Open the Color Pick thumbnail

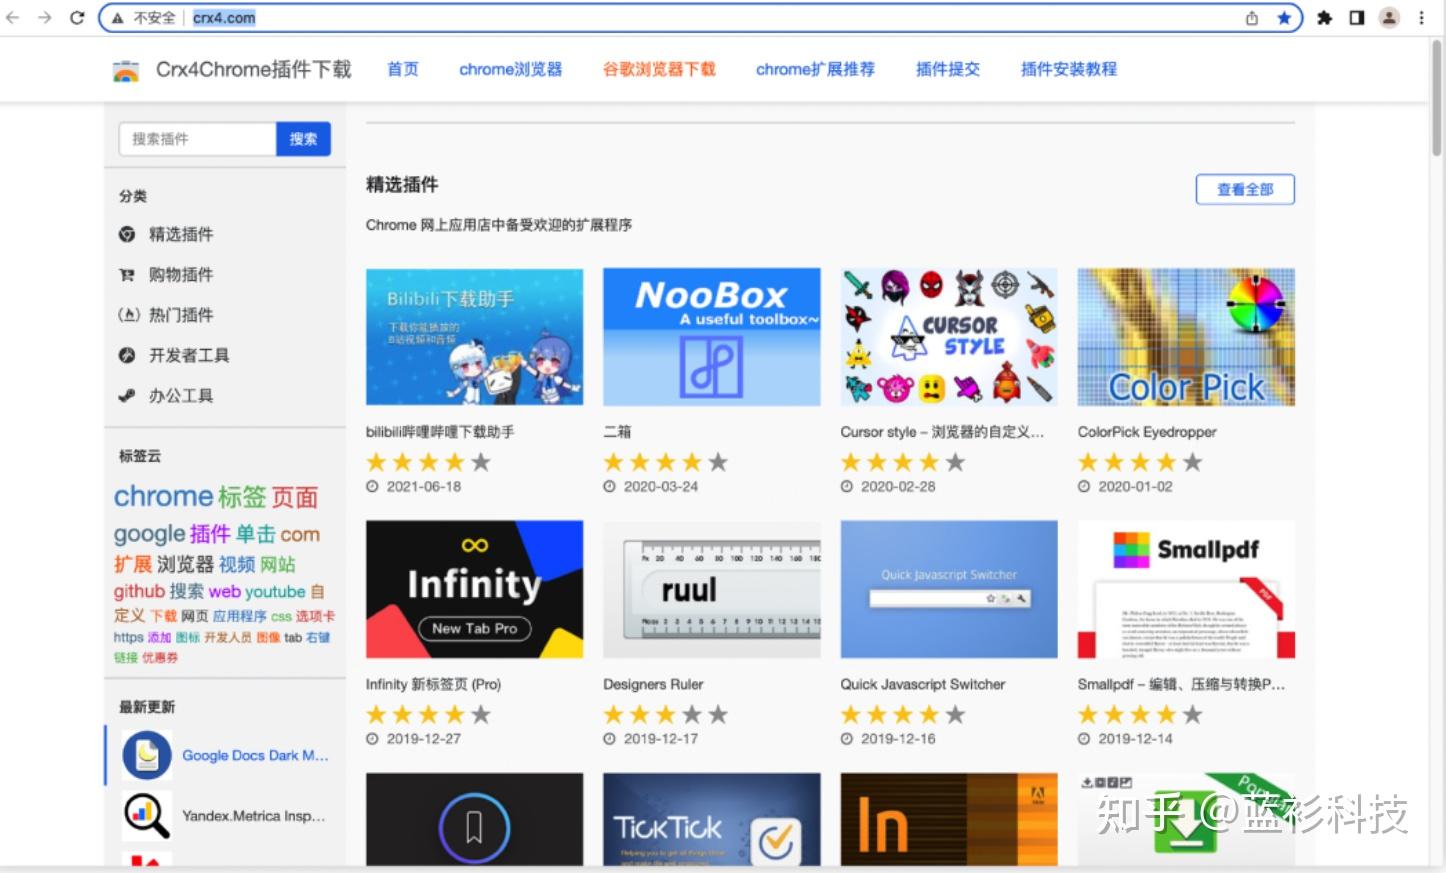click(1186, 337)
